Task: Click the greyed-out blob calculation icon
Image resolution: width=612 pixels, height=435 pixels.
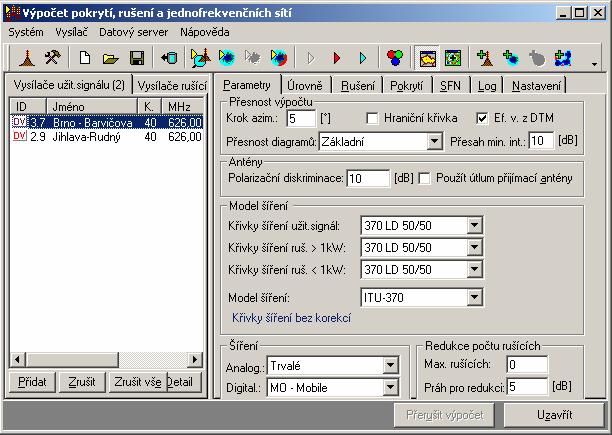Action: 253,58
